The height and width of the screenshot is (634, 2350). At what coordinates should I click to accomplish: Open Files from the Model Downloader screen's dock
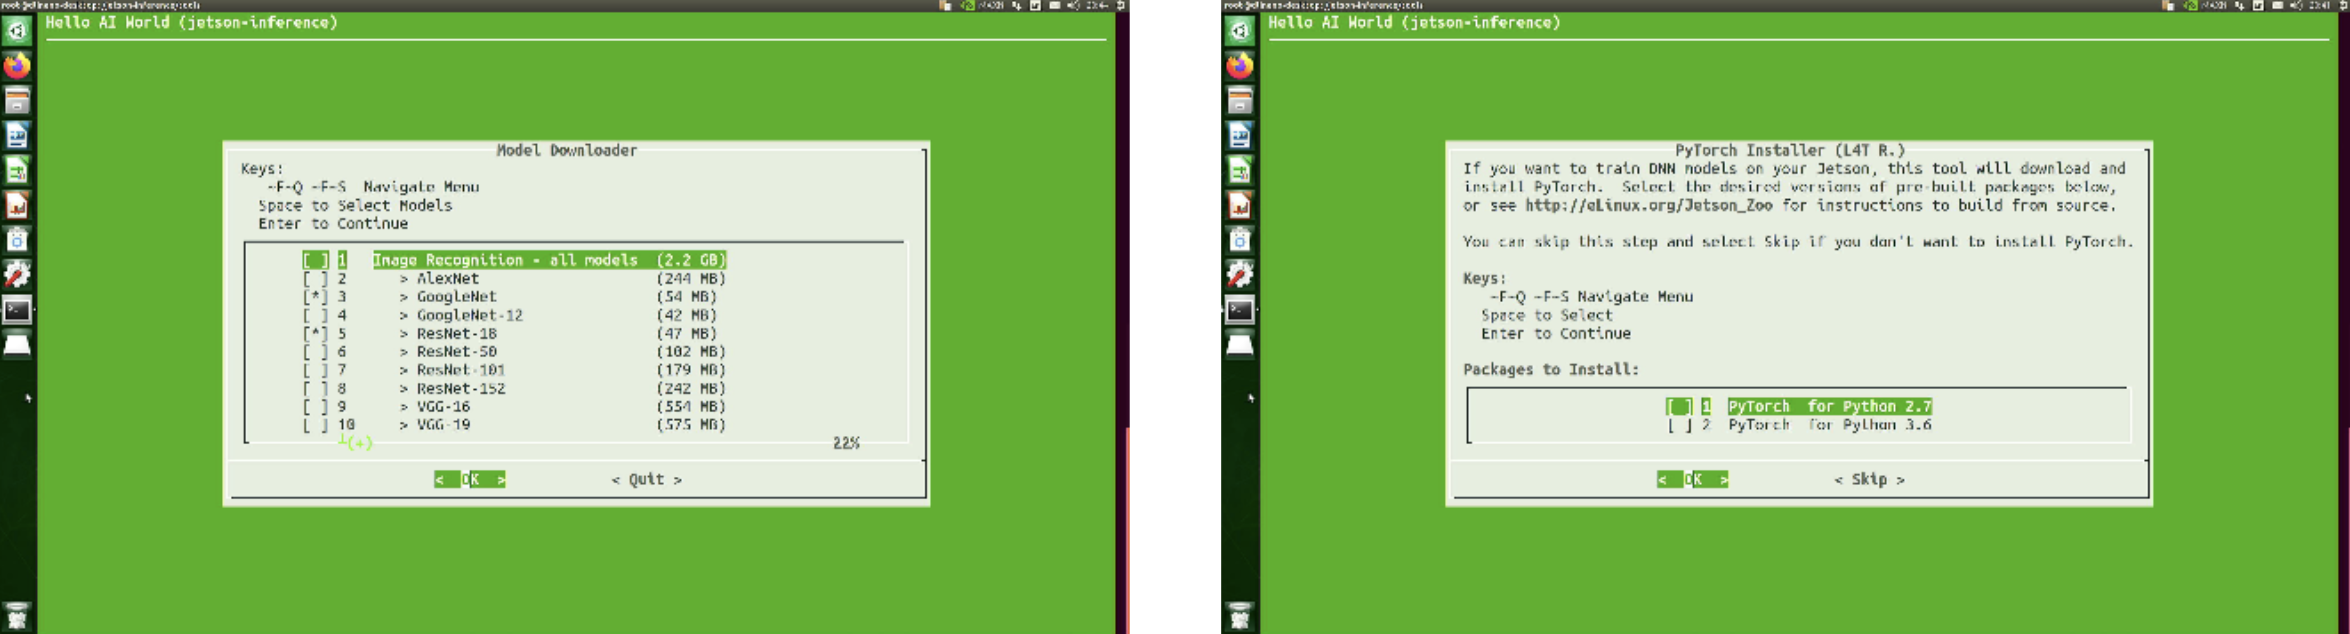(x=17, y=101)
